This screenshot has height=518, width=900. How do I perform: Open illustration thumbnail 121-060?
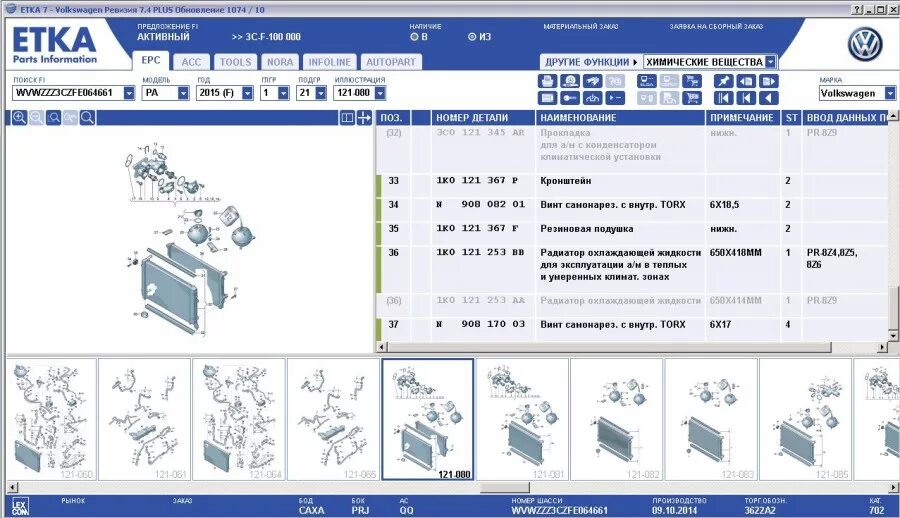tap(51, 419)
